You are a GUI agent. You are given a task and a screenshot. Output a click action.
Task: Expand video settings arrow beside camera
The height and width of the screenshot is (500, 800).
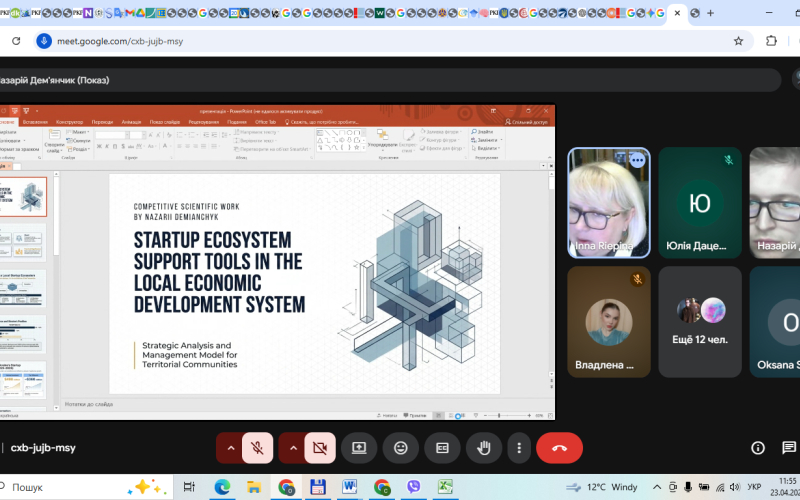pos(293,448)
